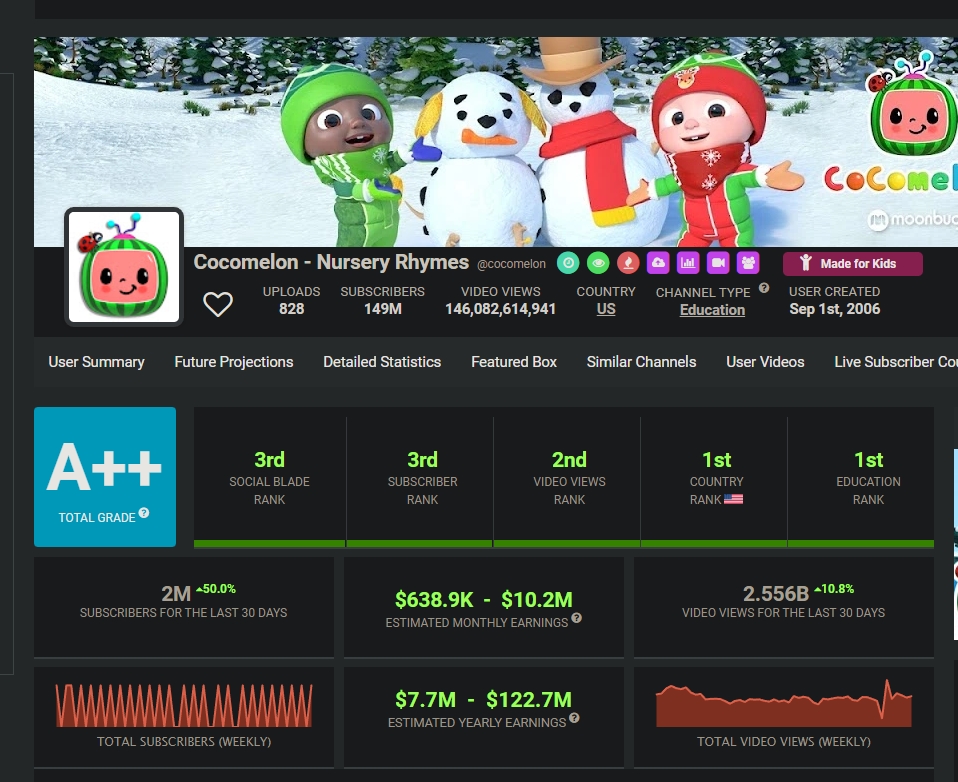Click the purple group users badge

tap(748, 263)
